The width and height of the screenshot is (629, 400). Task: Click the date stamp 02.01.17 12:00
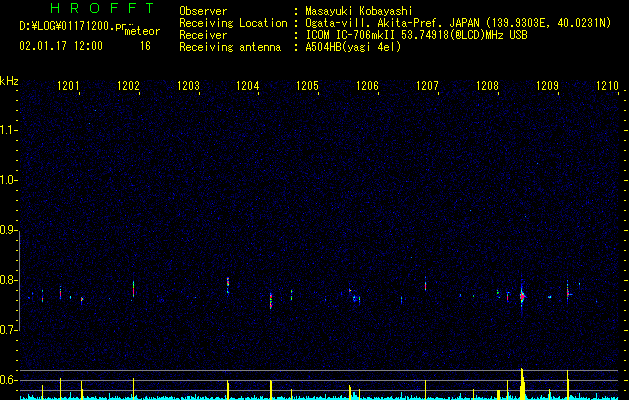(x=61, y=46)
